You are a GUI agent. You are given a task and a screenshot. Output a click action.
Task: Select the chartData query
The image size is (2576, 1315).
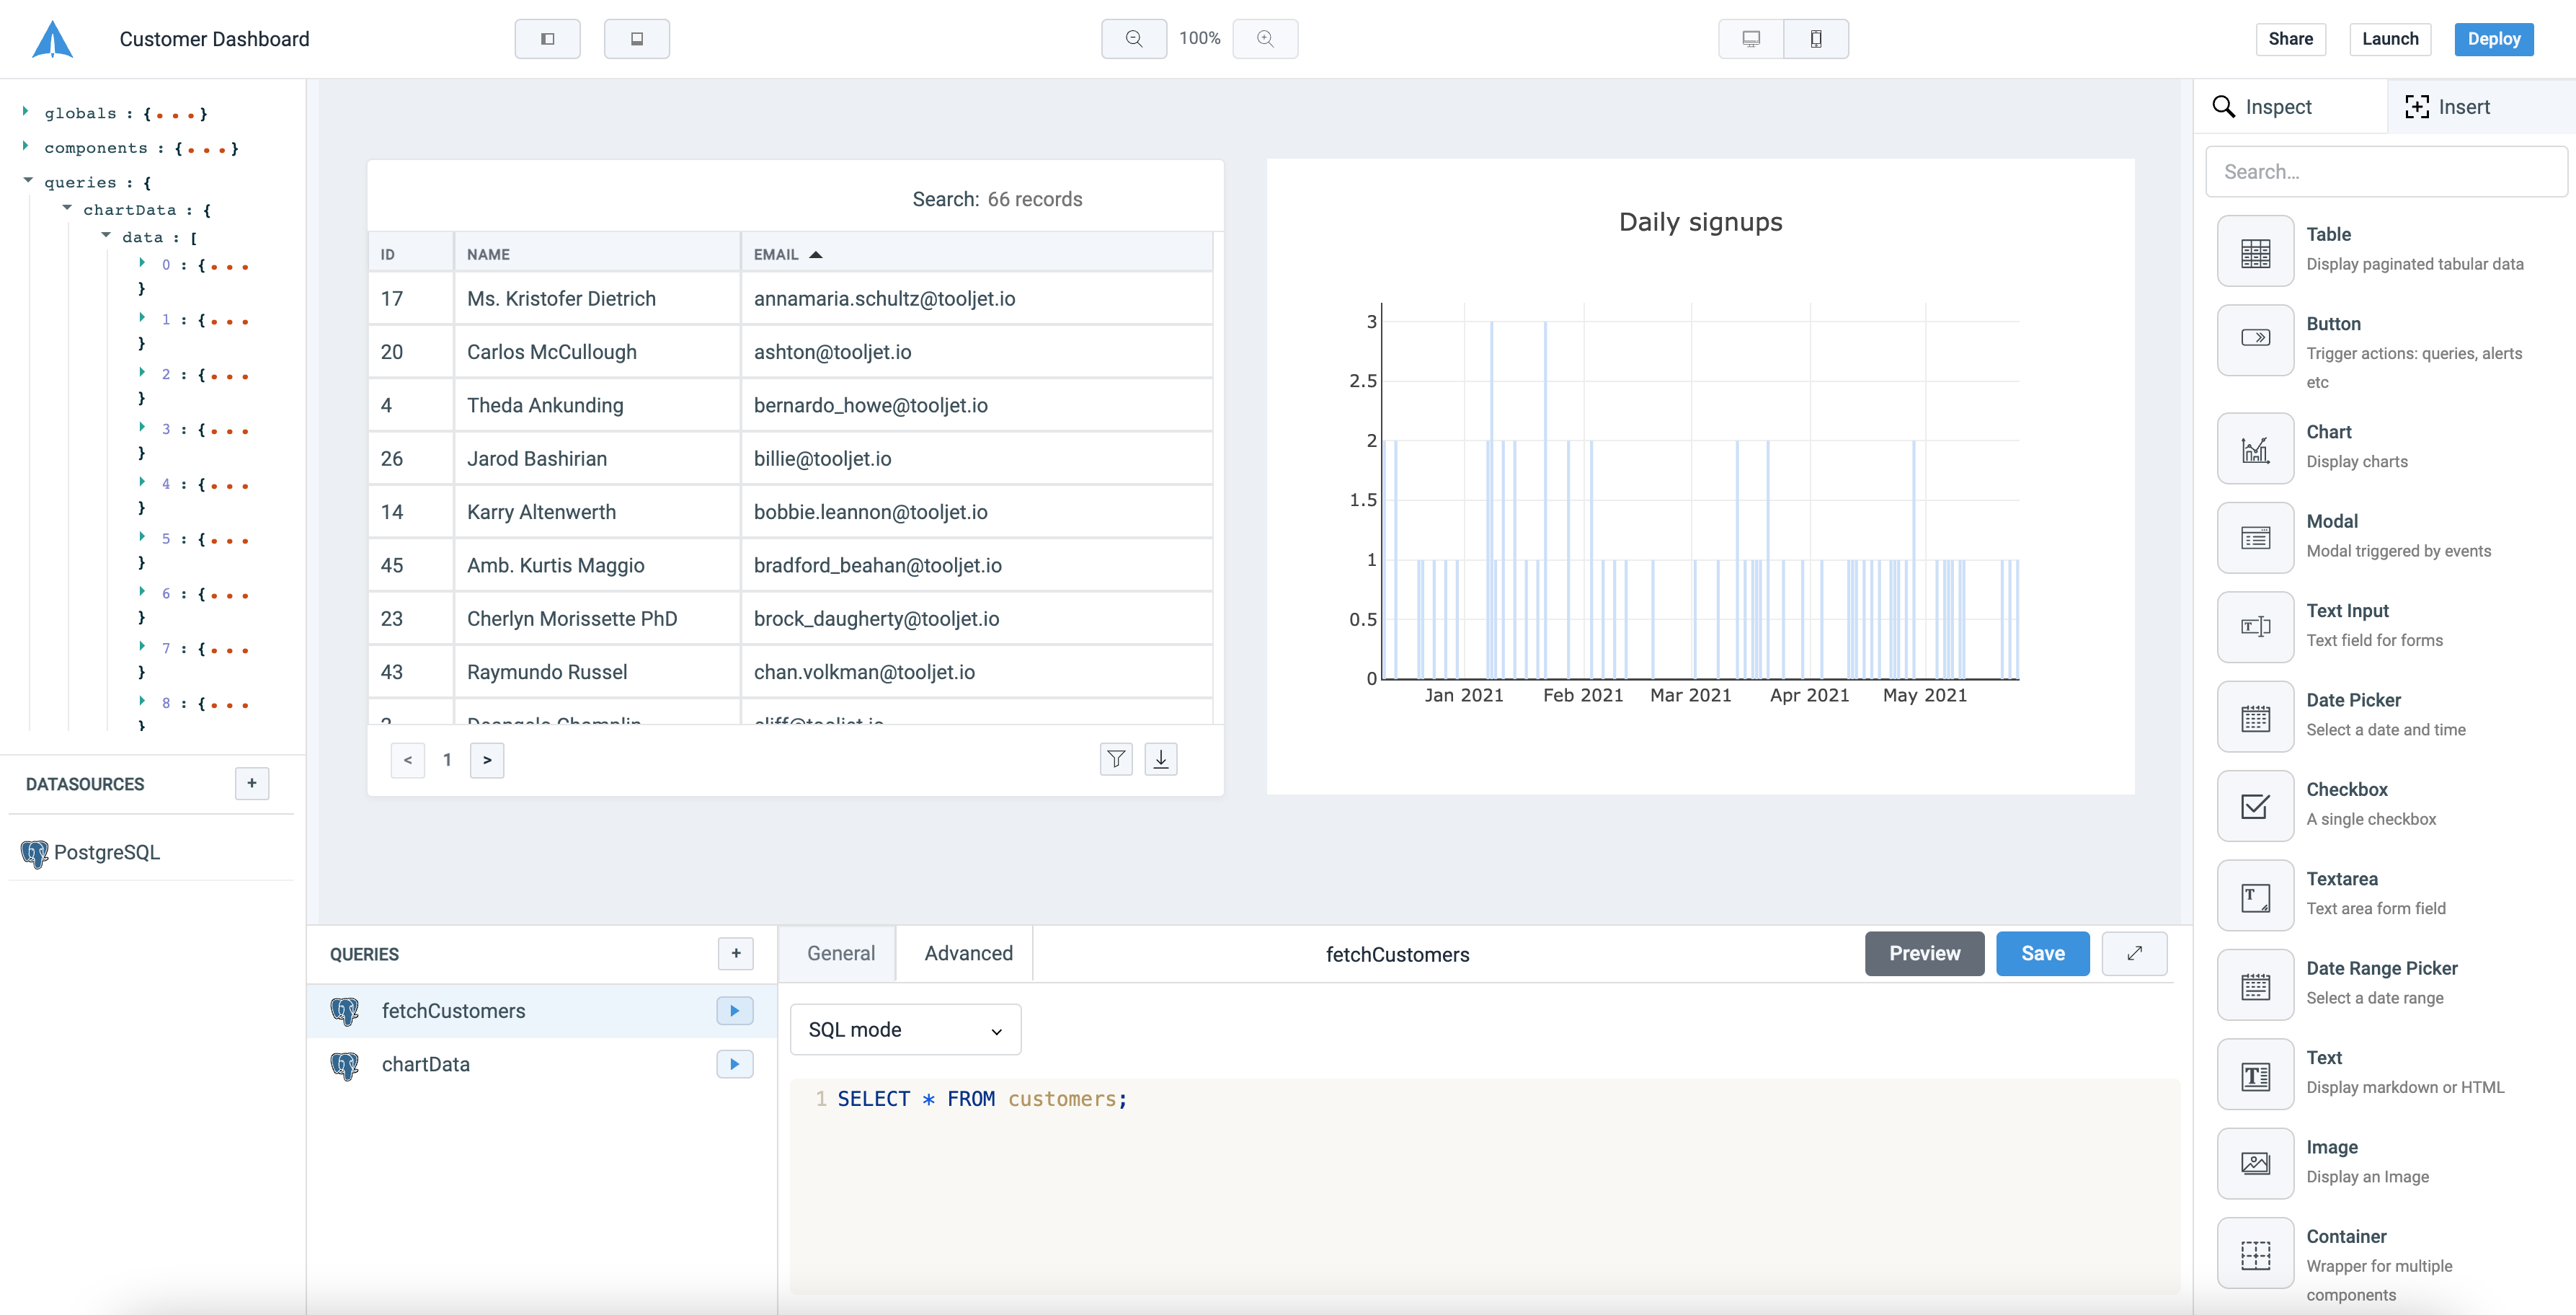tap(542, 1064)
